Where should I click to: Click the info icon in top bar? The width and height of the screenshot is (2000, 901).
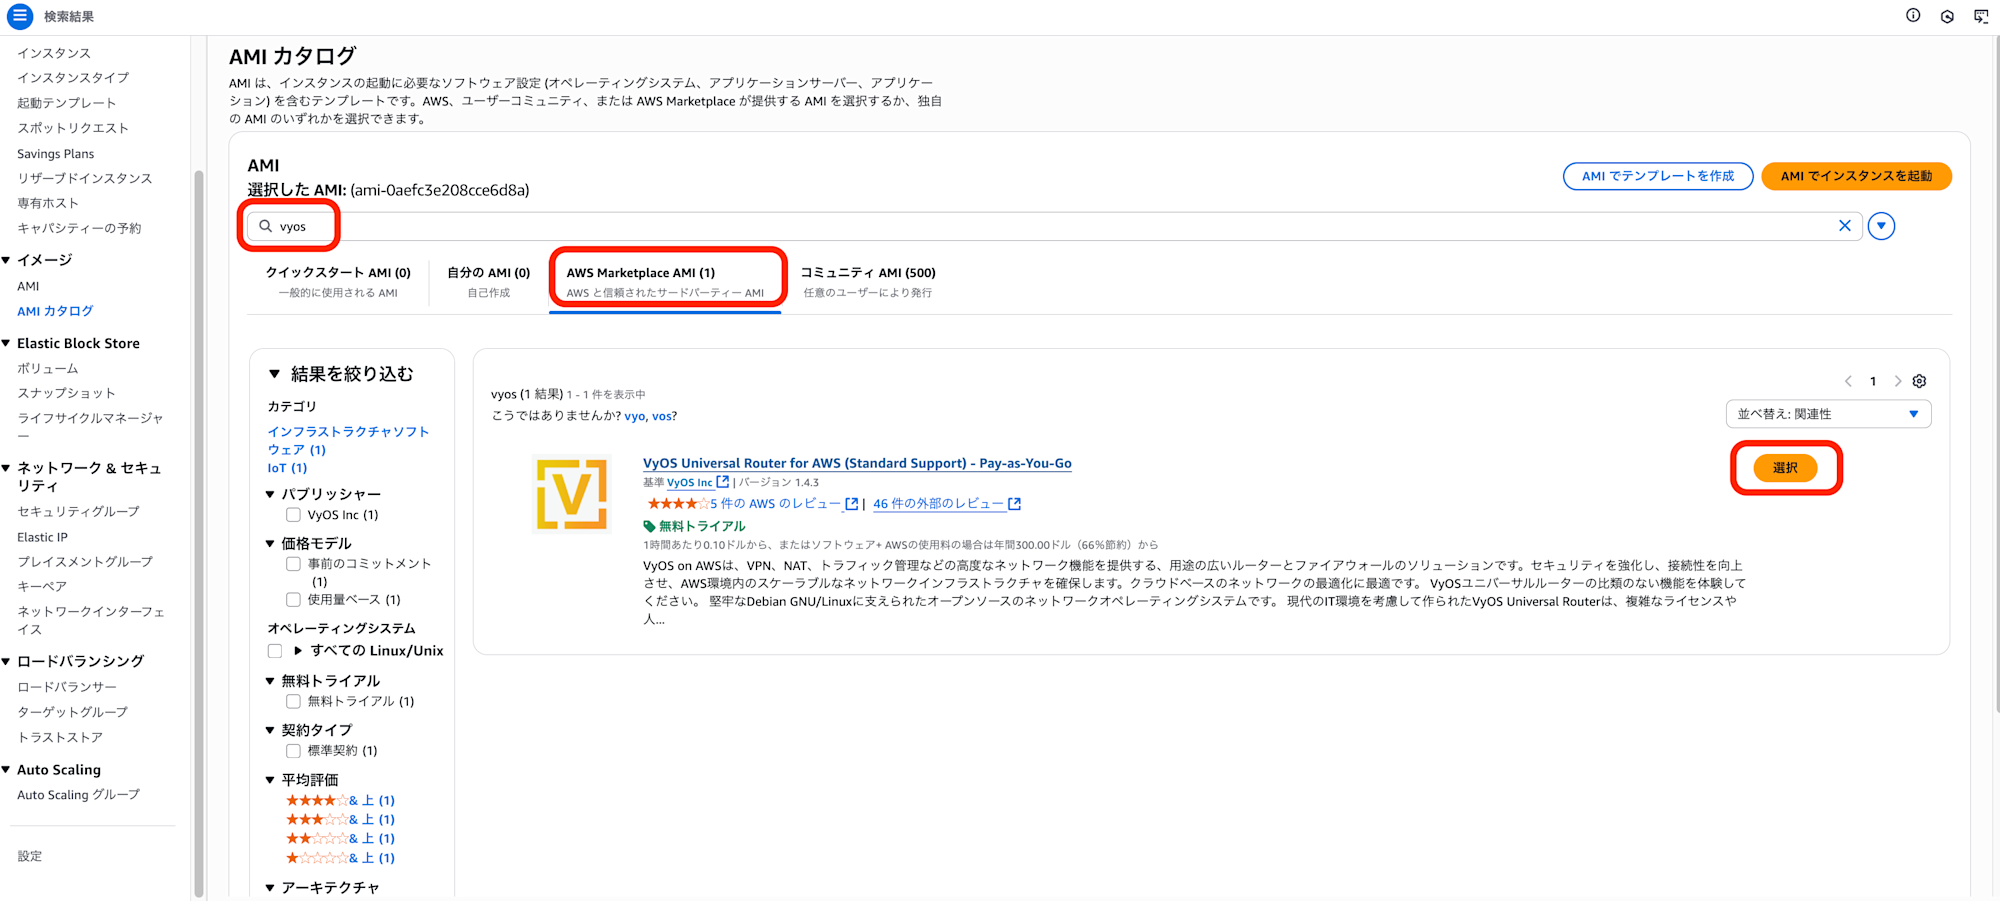coord(1913,15)
